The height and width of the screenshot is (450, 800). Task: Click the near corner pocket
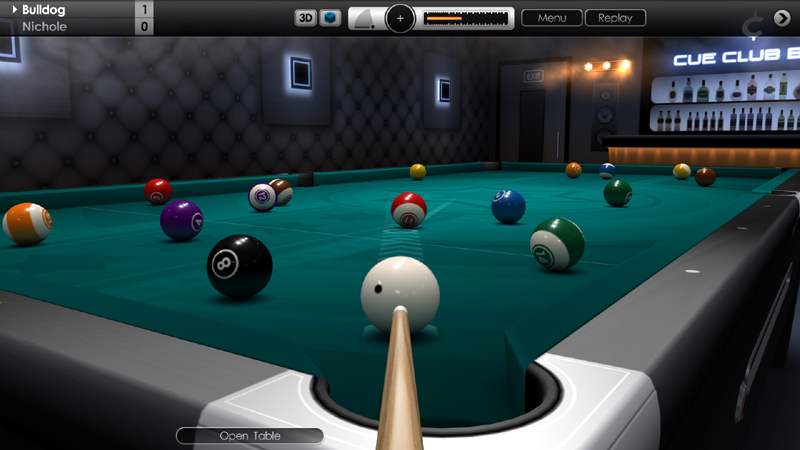(436, 403)
